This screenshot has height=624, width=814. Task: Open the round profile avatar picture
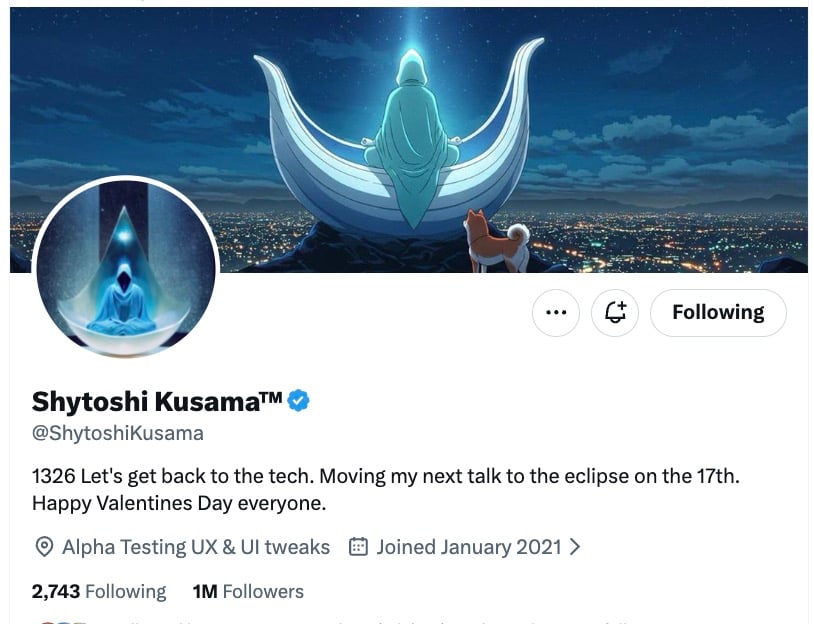point(126,269)
